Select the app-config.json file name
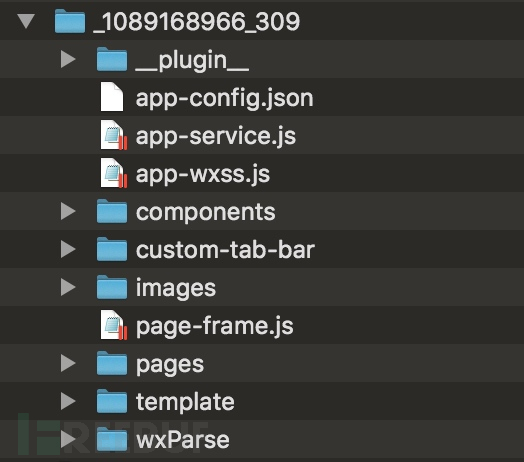Image resolution: width=524 pixels, height=462 pixels. (225, 98)
